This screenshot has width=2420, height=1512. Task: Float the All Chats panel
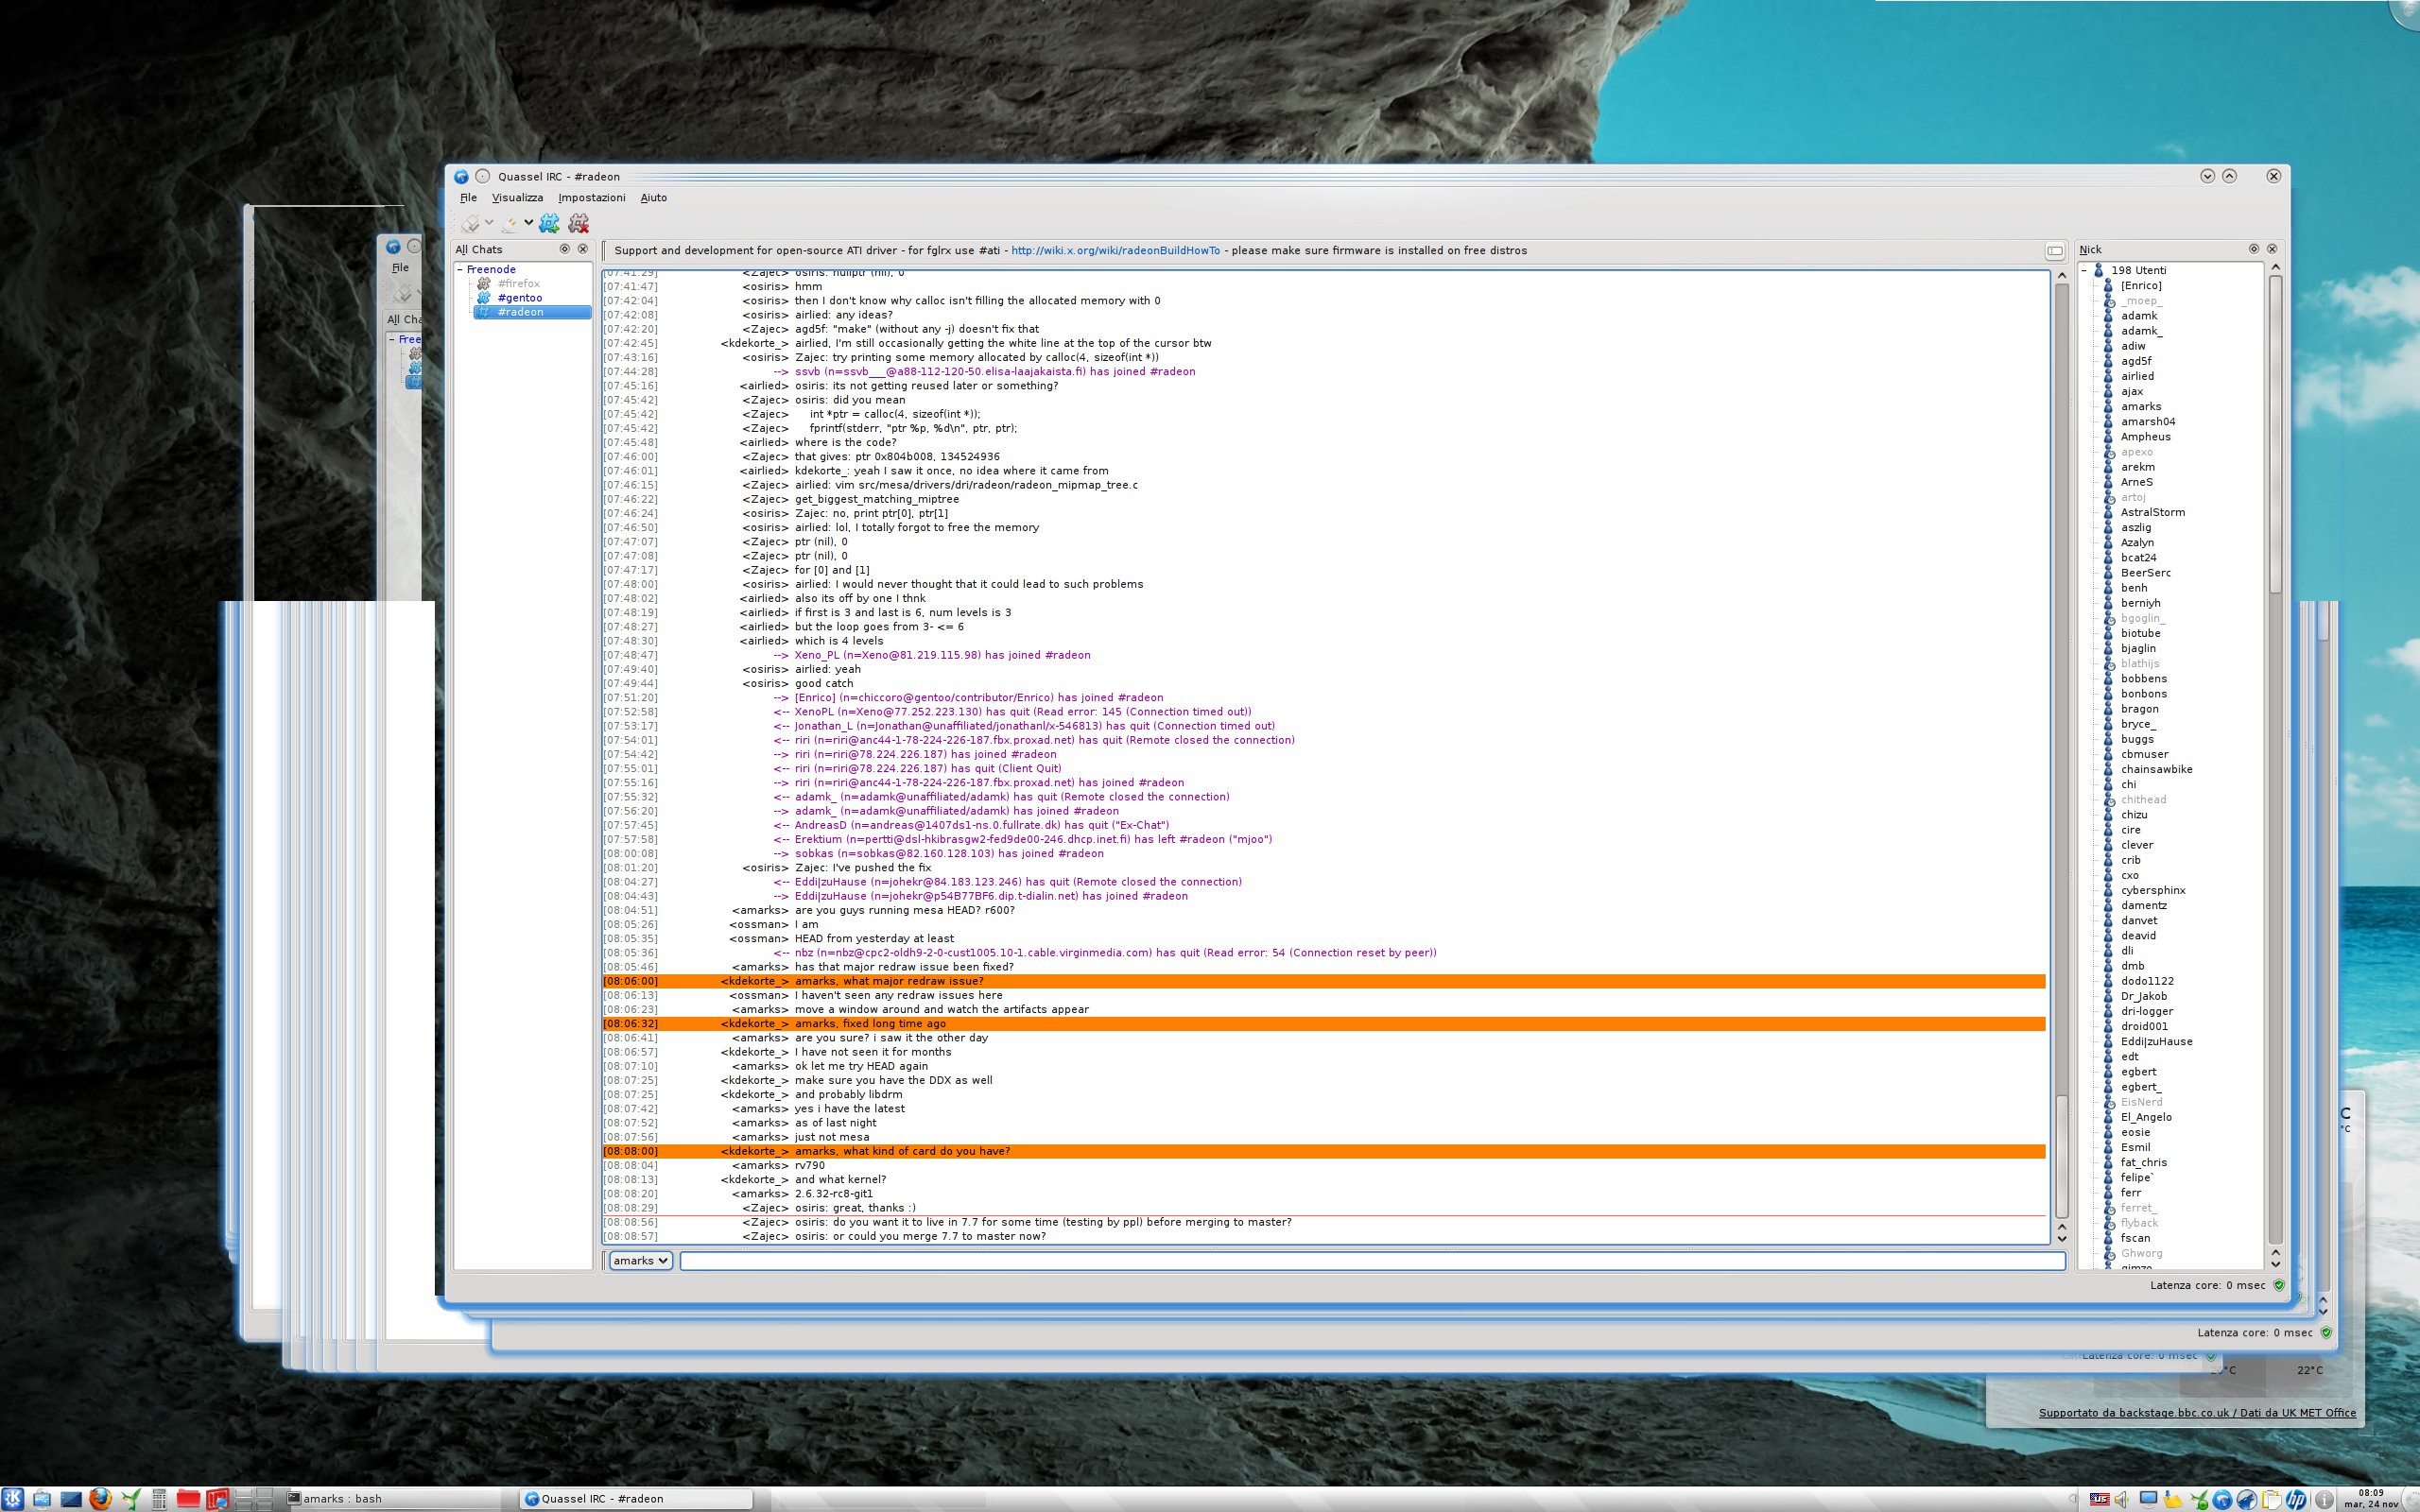point(565,249)
